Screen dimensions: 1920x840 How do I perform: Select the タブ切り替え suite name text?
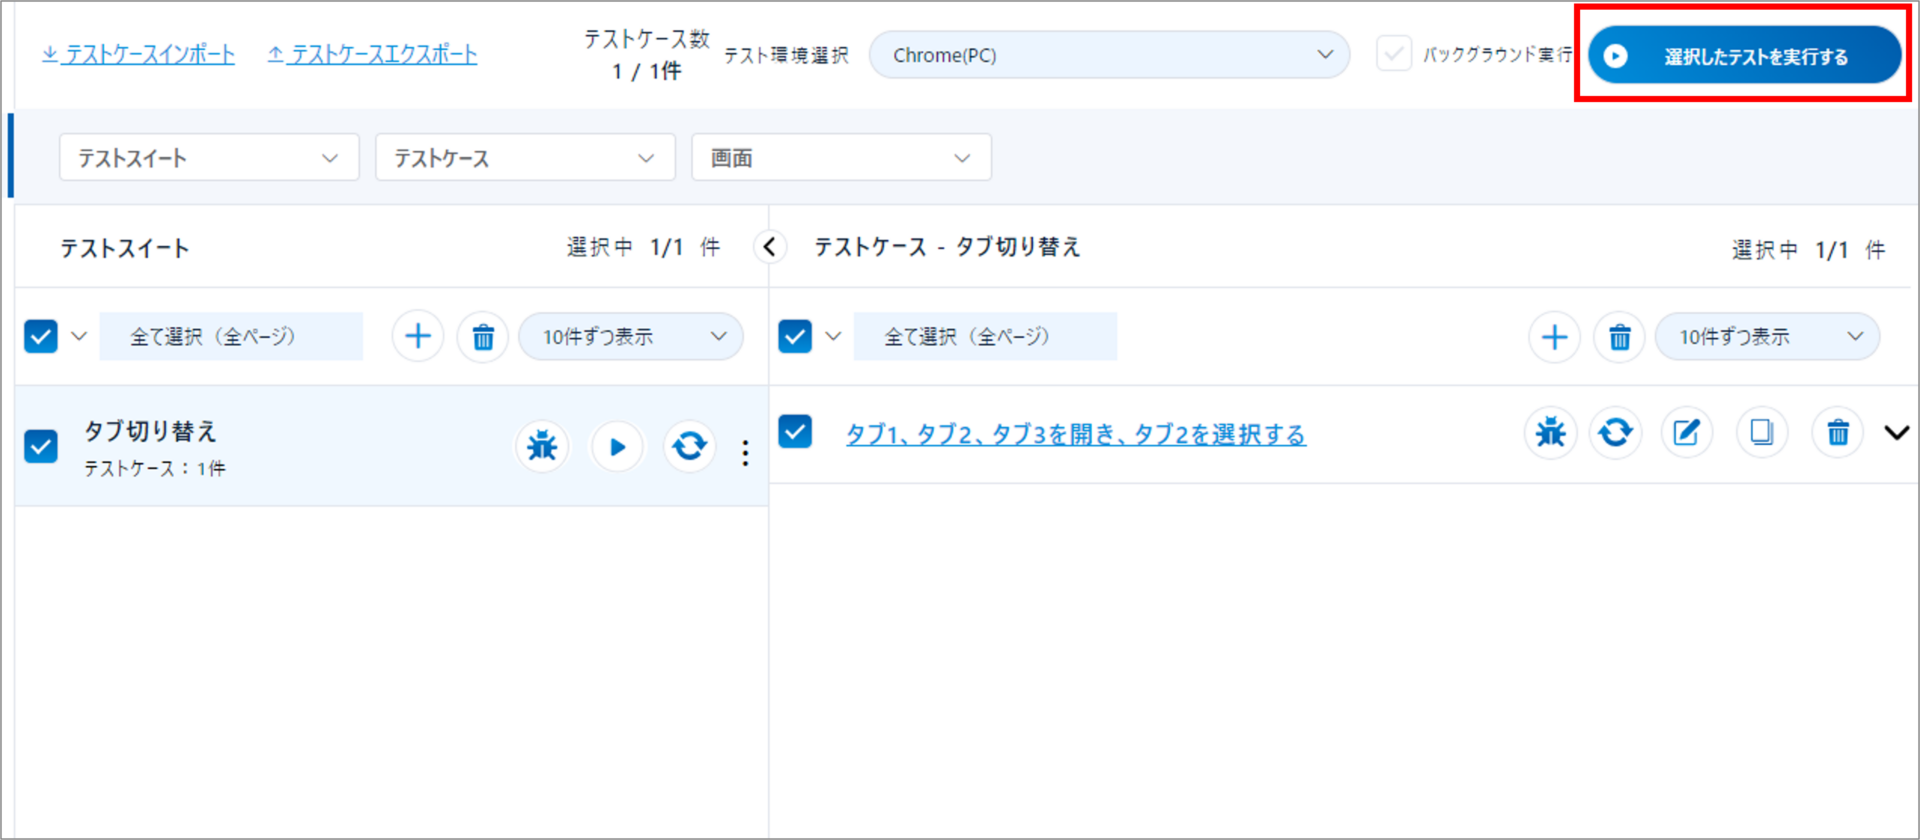[x=150, y=431]
